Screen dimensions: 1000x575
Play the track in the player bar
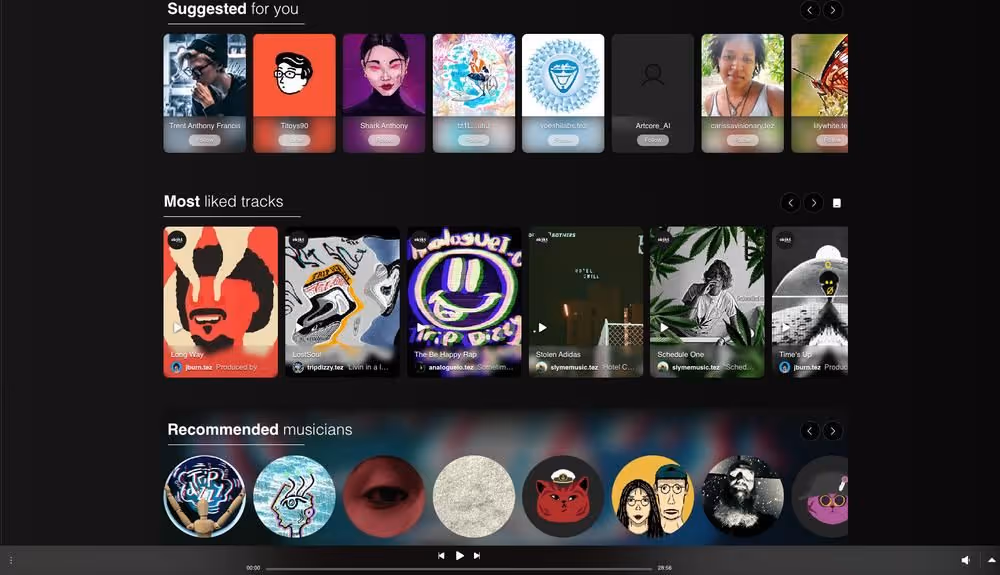coord(460,555)
